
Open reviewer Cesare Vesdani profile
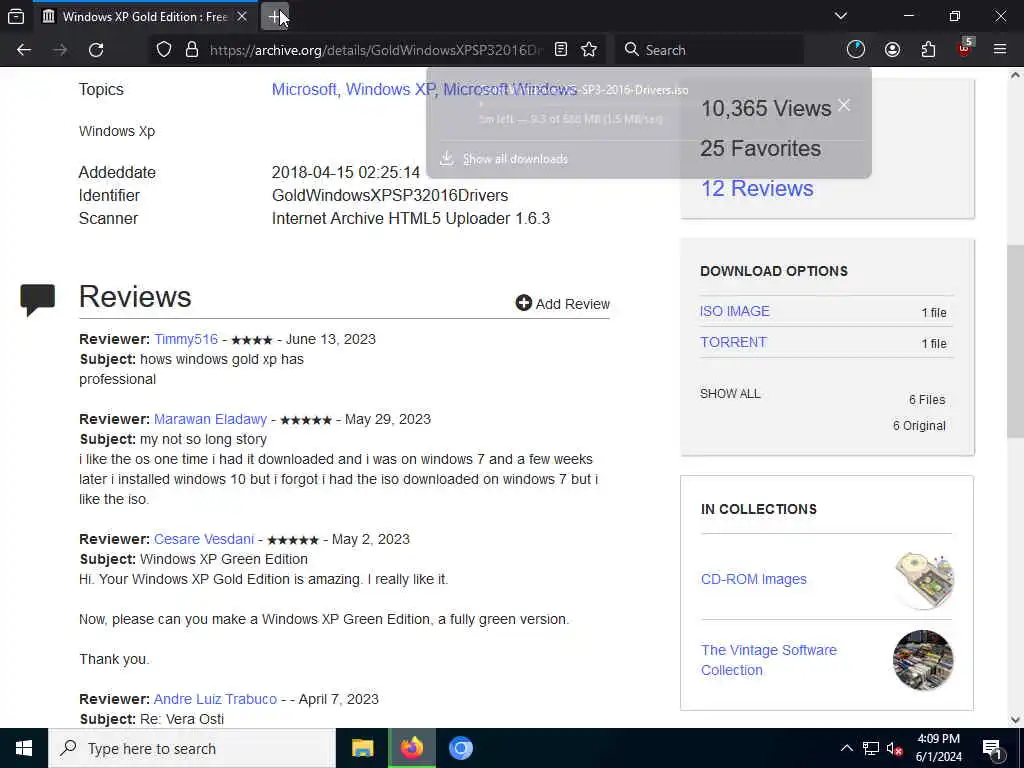click(x=204, y=539)
